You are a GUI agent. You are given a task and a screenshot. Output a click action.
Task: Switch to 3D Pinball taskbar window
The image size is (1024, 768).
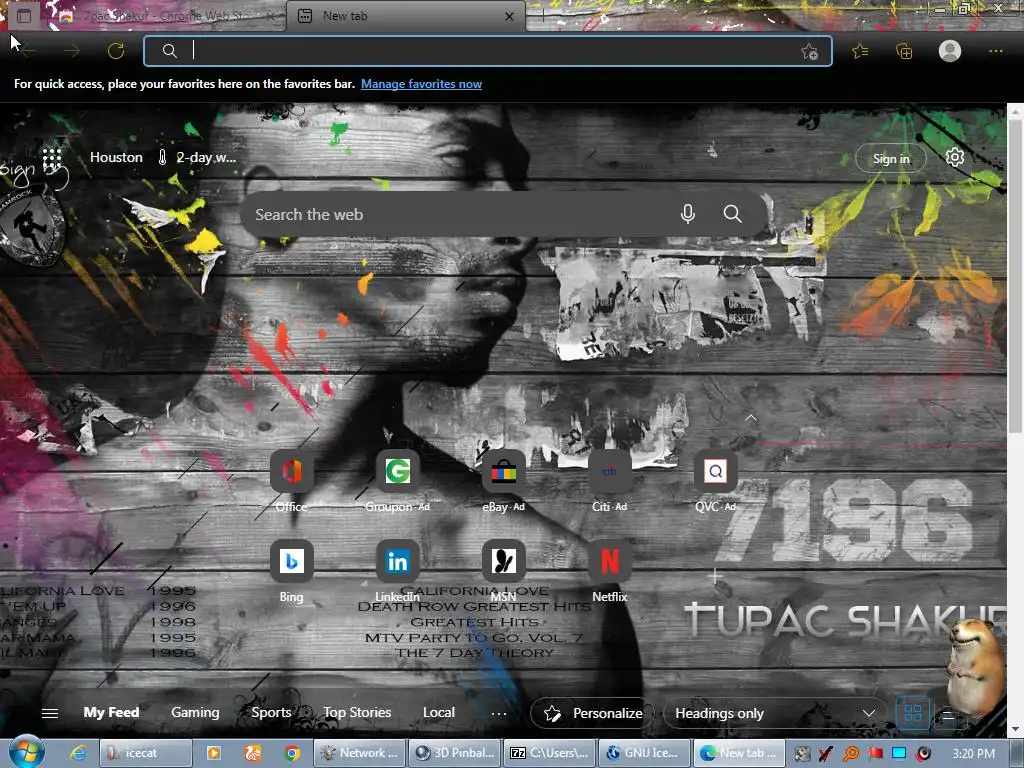coord(455,753)
